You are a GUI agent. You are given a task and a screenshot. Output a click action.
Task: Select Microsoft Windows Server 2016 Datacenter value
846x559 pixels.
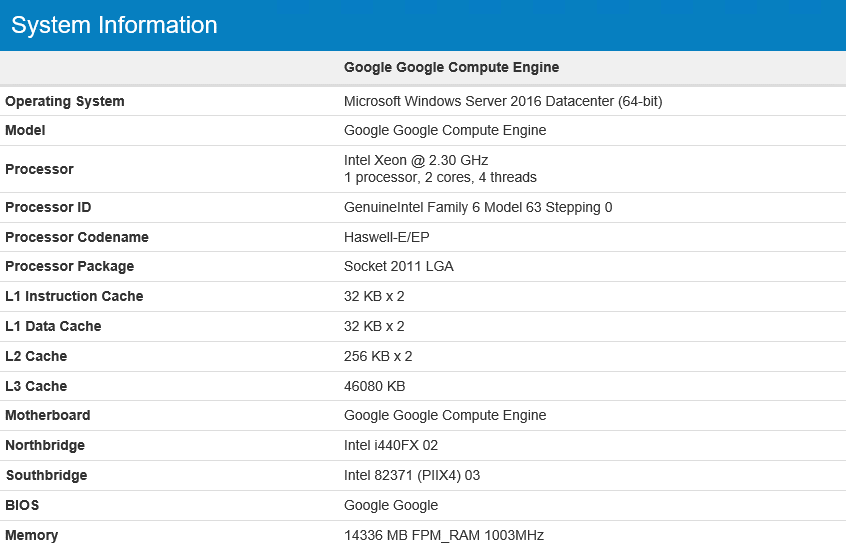503,101
